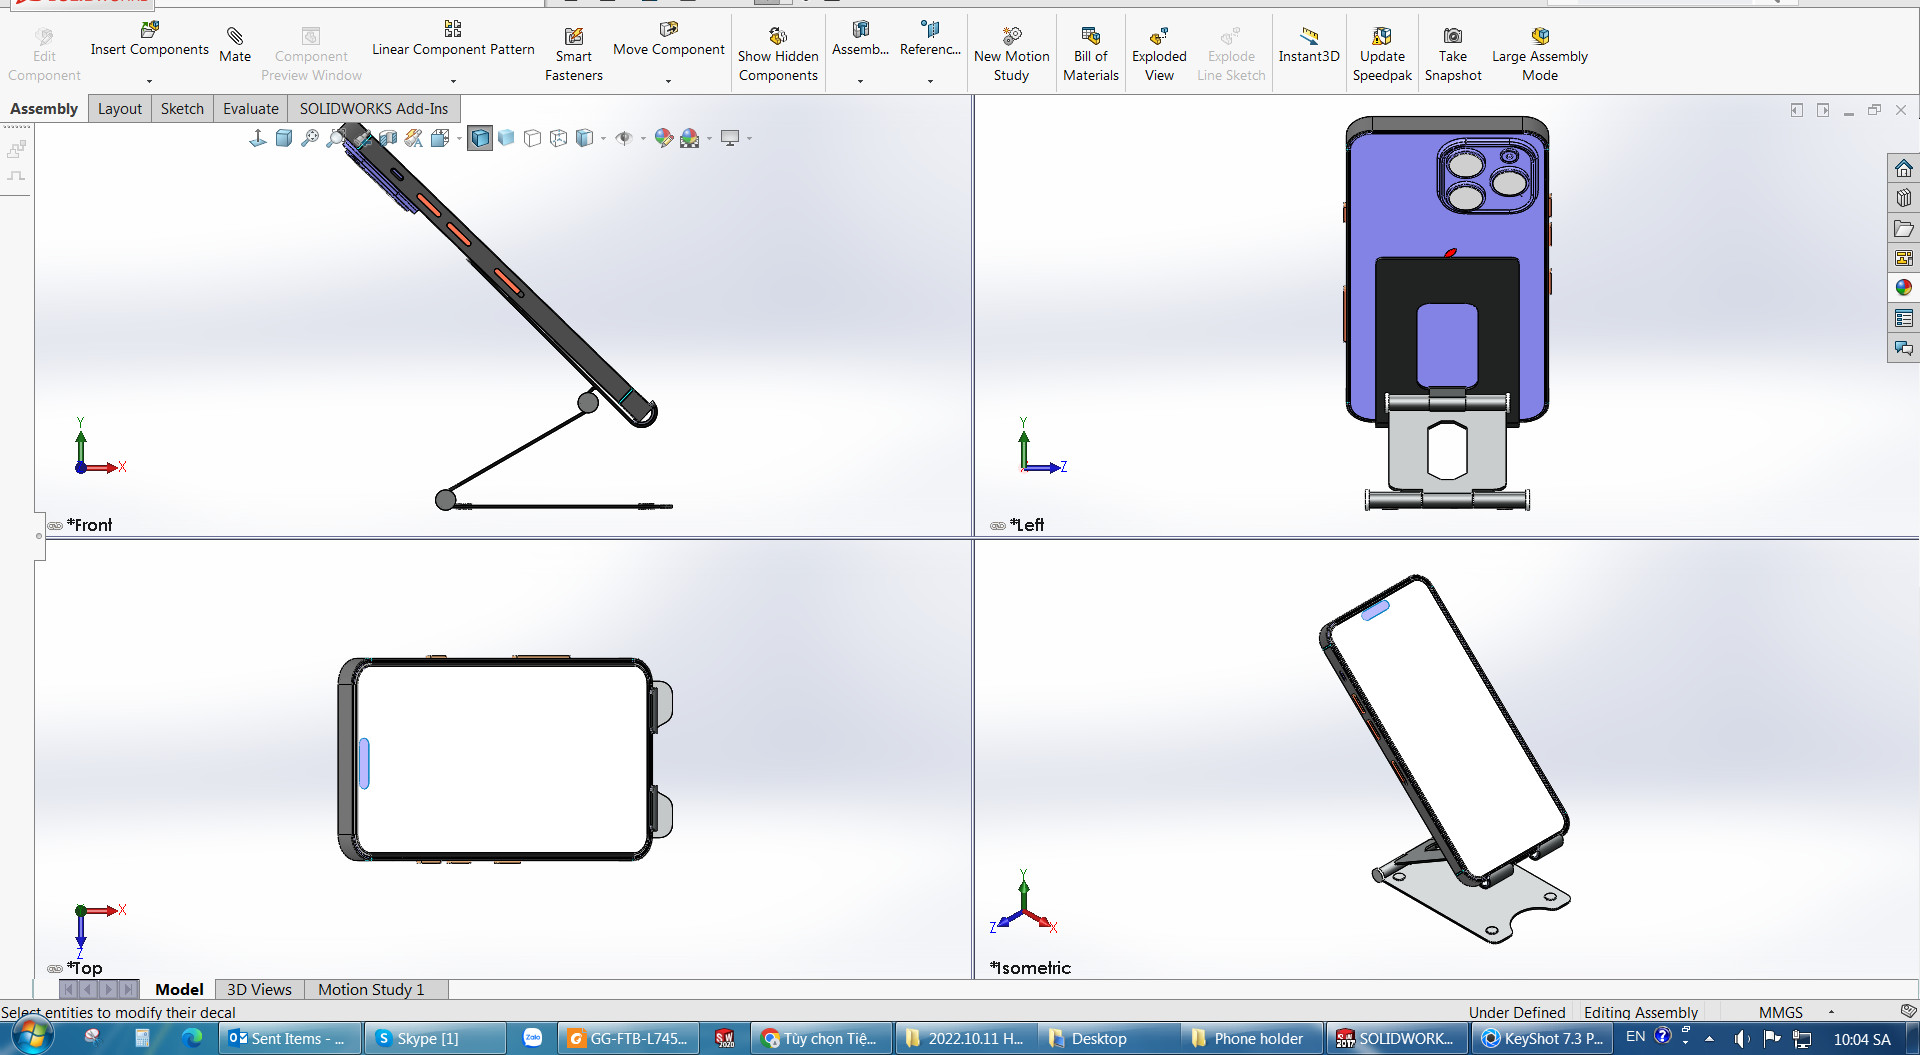Click the Zoom to Fit icon

pyautogui.click(x=310, y=138)
